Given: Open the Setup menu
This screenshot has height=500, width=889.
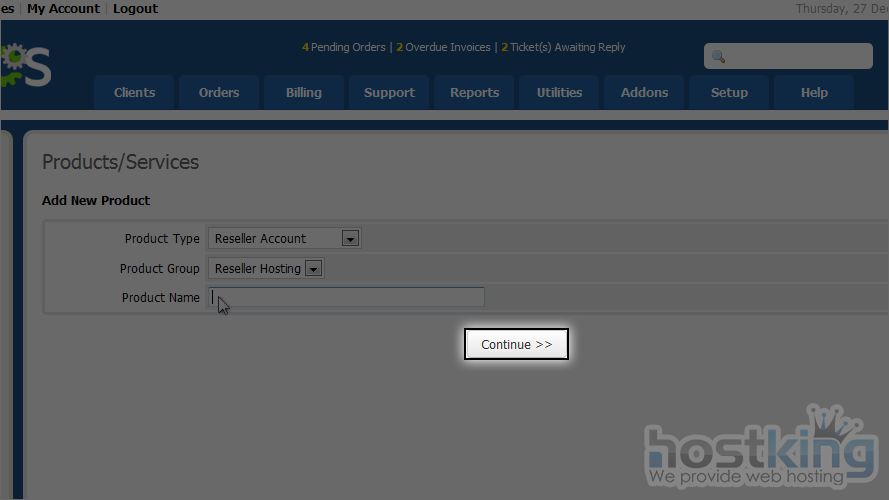Looking at the screenshot, I should click(x=729, y=92).
